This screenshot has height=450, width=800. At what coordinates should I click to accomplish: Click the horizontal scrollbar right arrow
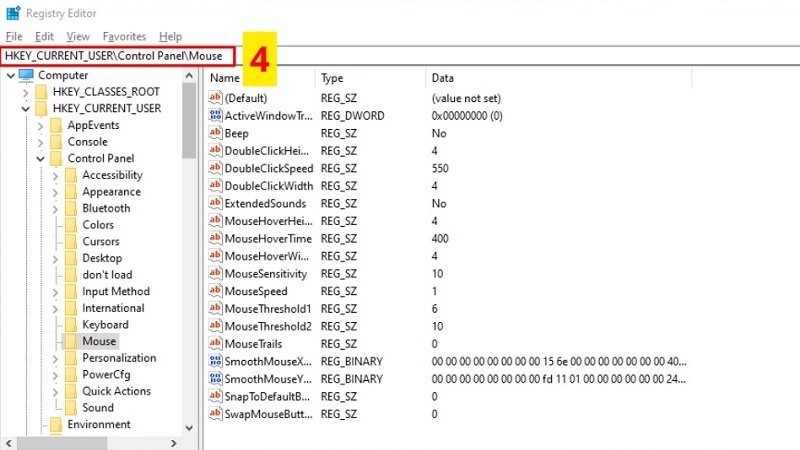(x=173, y=443)
